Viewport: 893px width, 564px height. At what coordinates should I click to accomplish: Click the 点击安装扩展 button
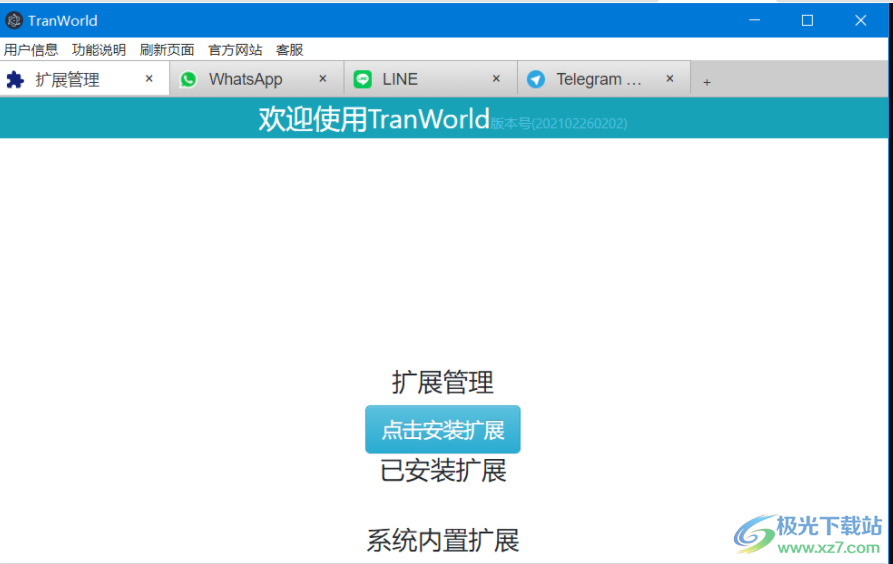pyautogui.click(x=443, y=430)
